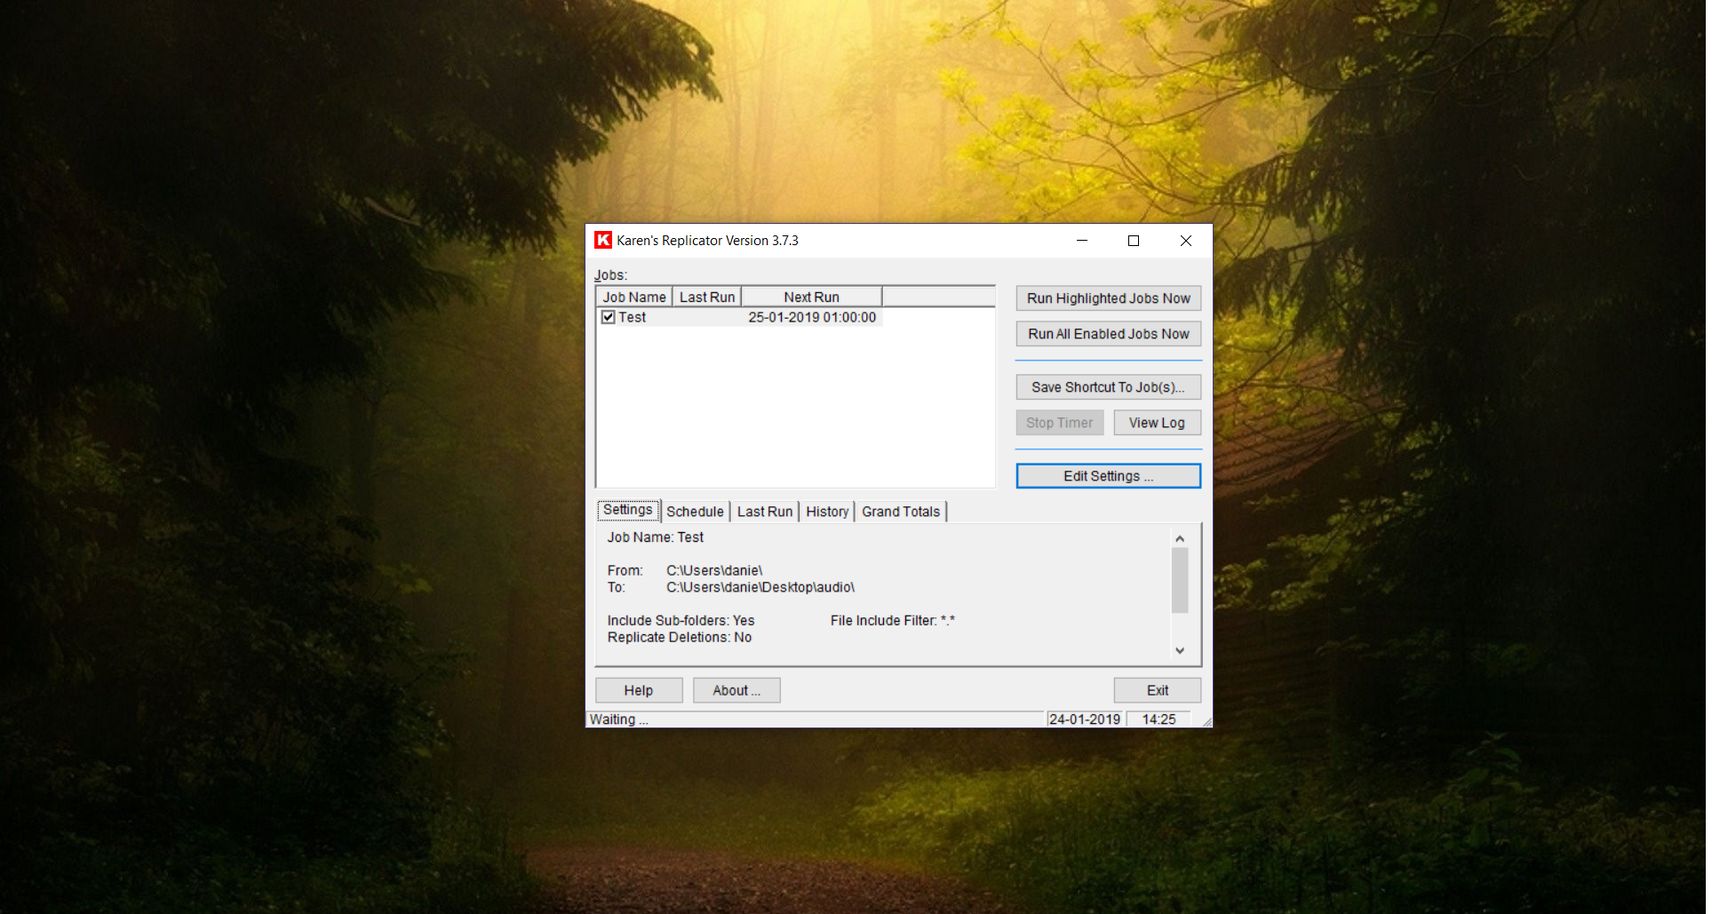Show the History tab
The height and width of the screenshot is (914, 1720).
click(x=827, y=512)
